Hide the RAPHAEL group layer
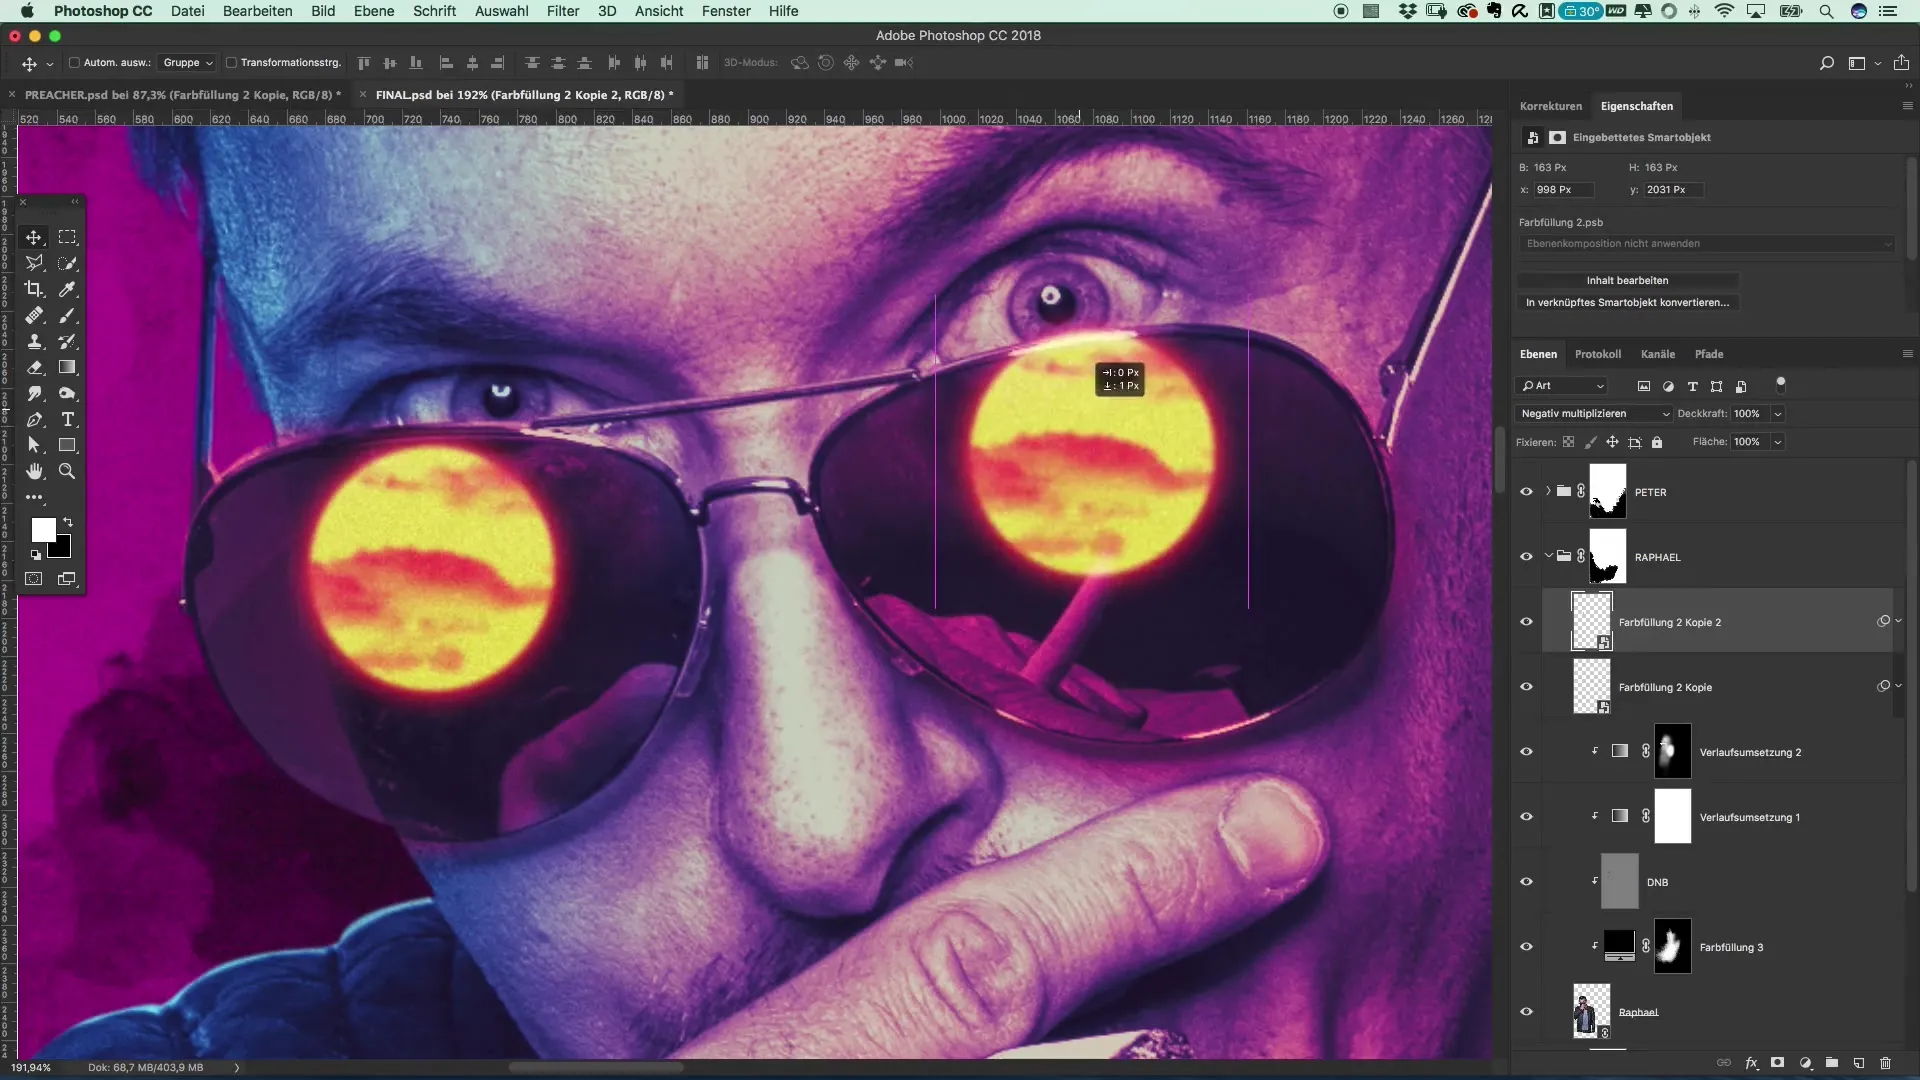 [x=1526, y=557]
